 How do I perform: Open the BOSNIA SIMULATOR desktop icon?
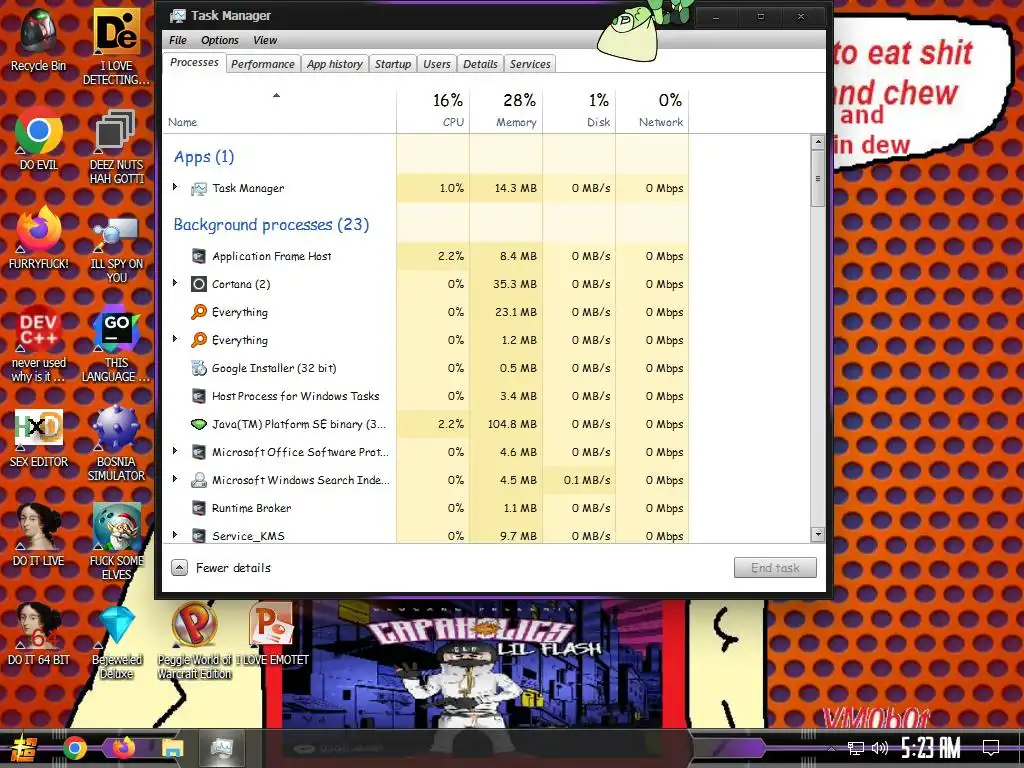point(116,443)
